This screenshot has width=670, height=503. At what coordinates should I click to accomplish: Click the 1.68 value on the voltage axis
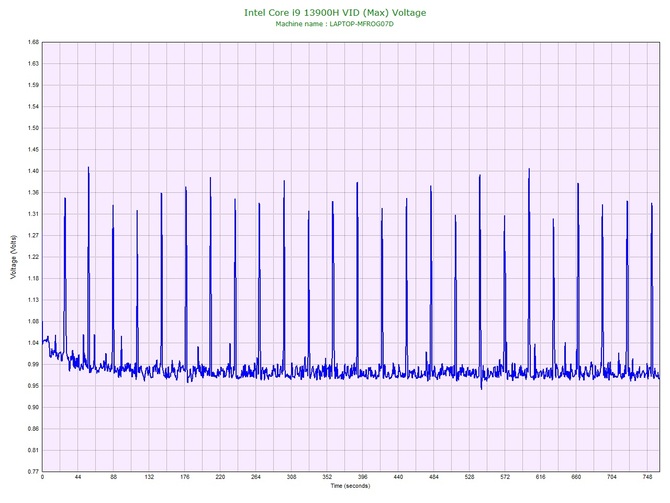point(33,43)
